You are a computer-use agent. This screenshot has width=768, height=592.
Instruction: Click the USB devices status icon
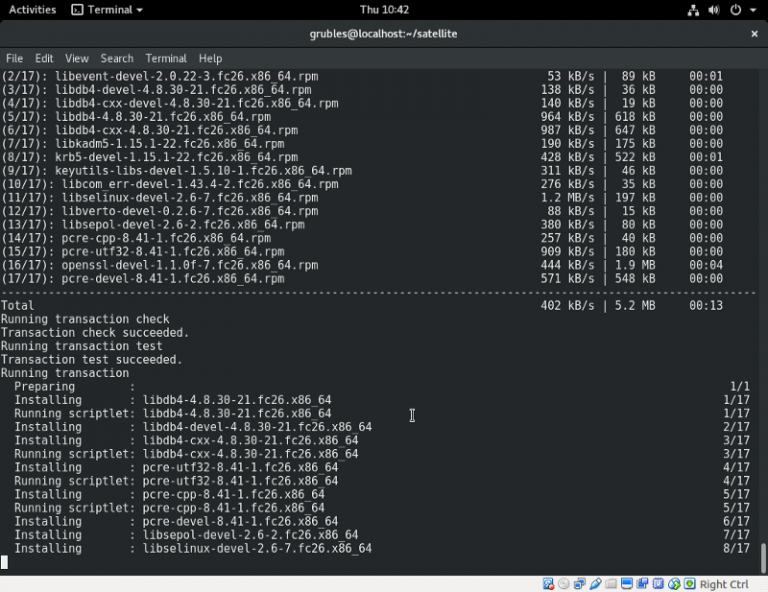(x=596, y=584)
